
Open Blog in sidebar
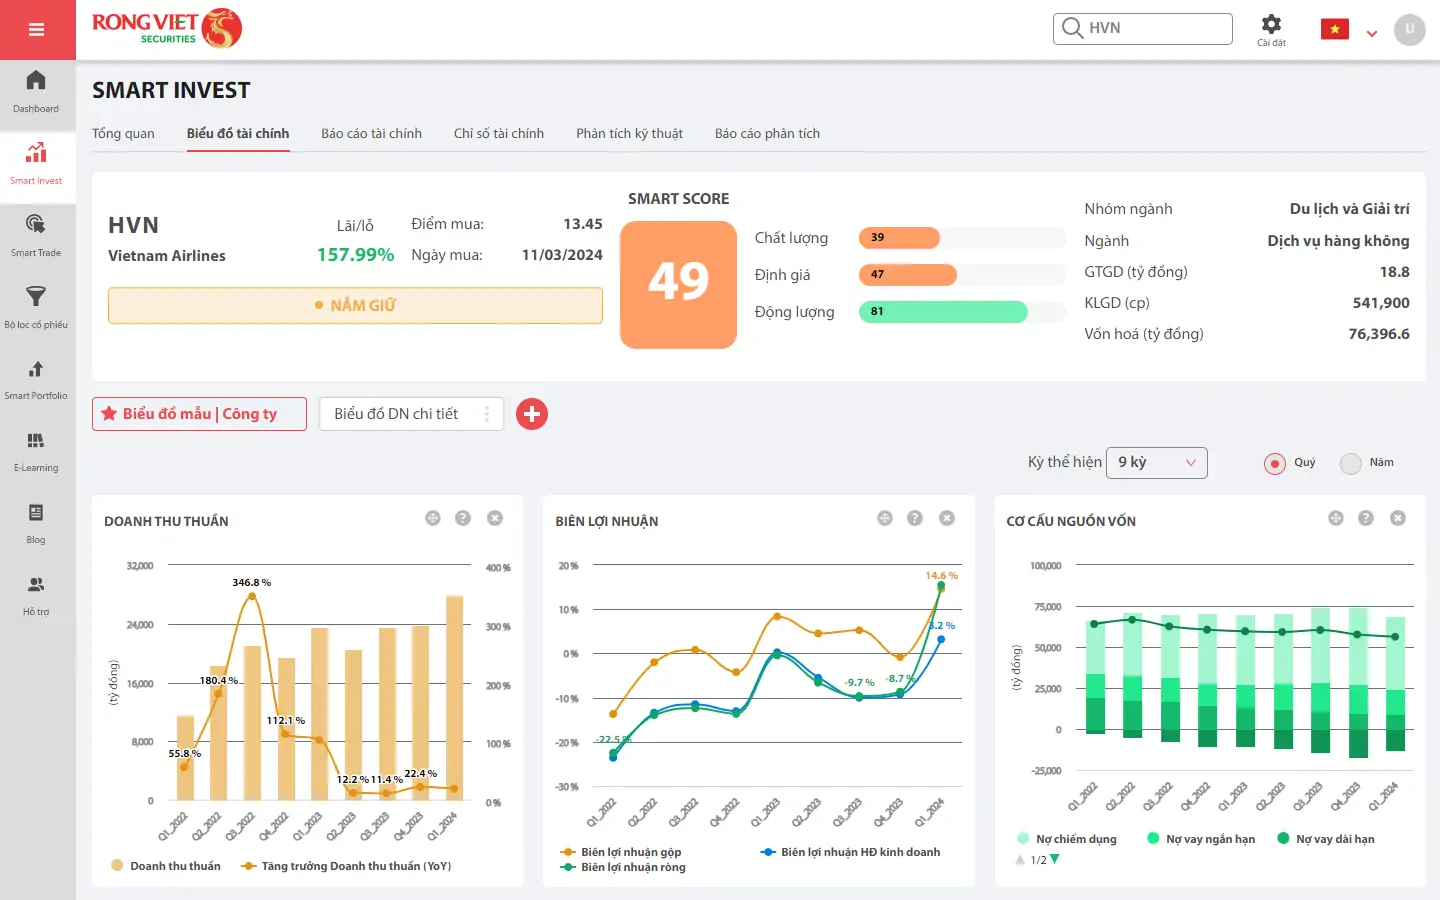pyautogui.click(x=36, y=524)
